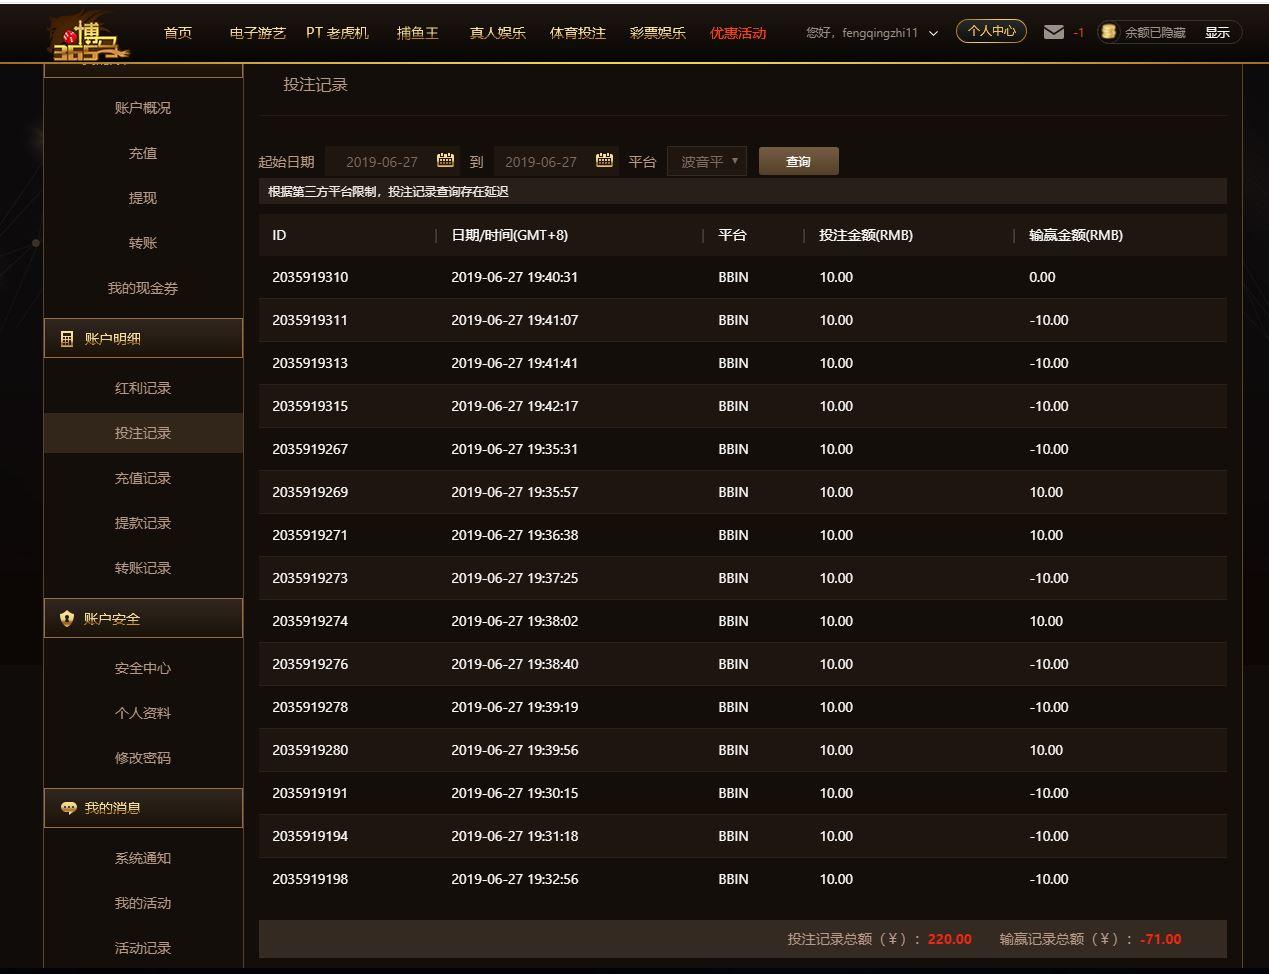Open 充值 in the sidebar
1269x974 pixels.
click(143, 153)
